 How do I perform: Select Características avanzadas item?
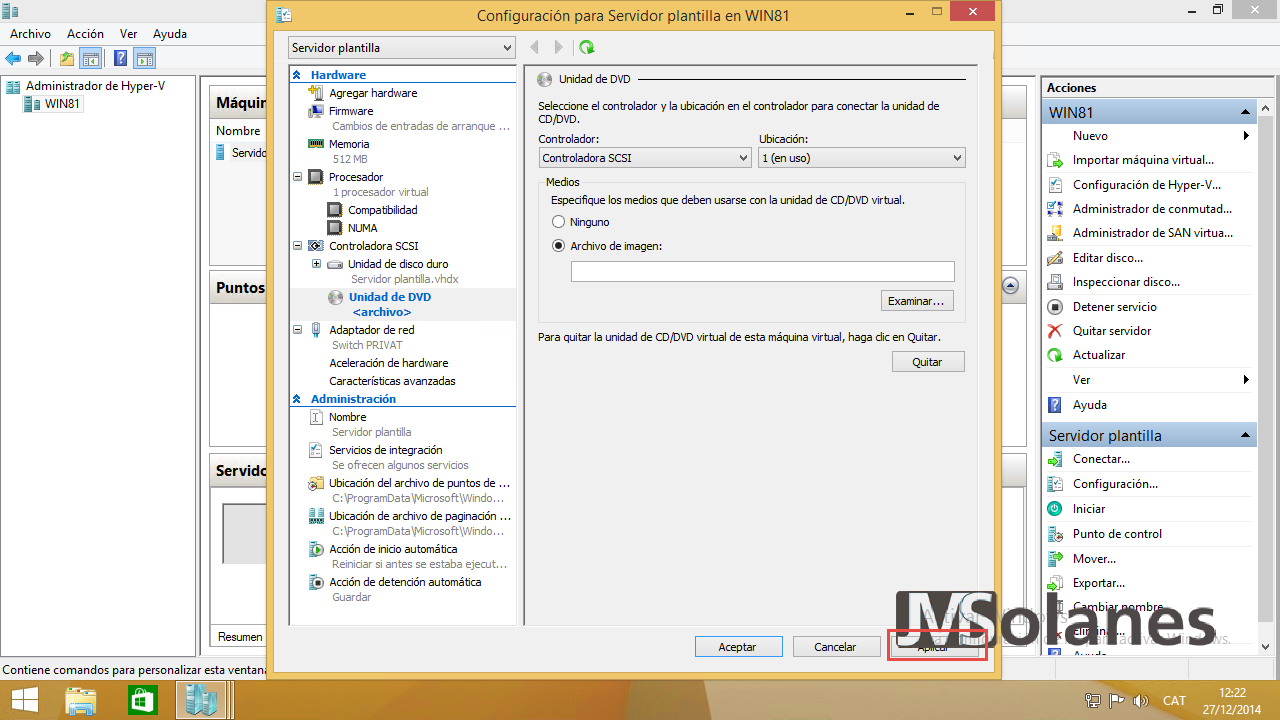[392, 381]
